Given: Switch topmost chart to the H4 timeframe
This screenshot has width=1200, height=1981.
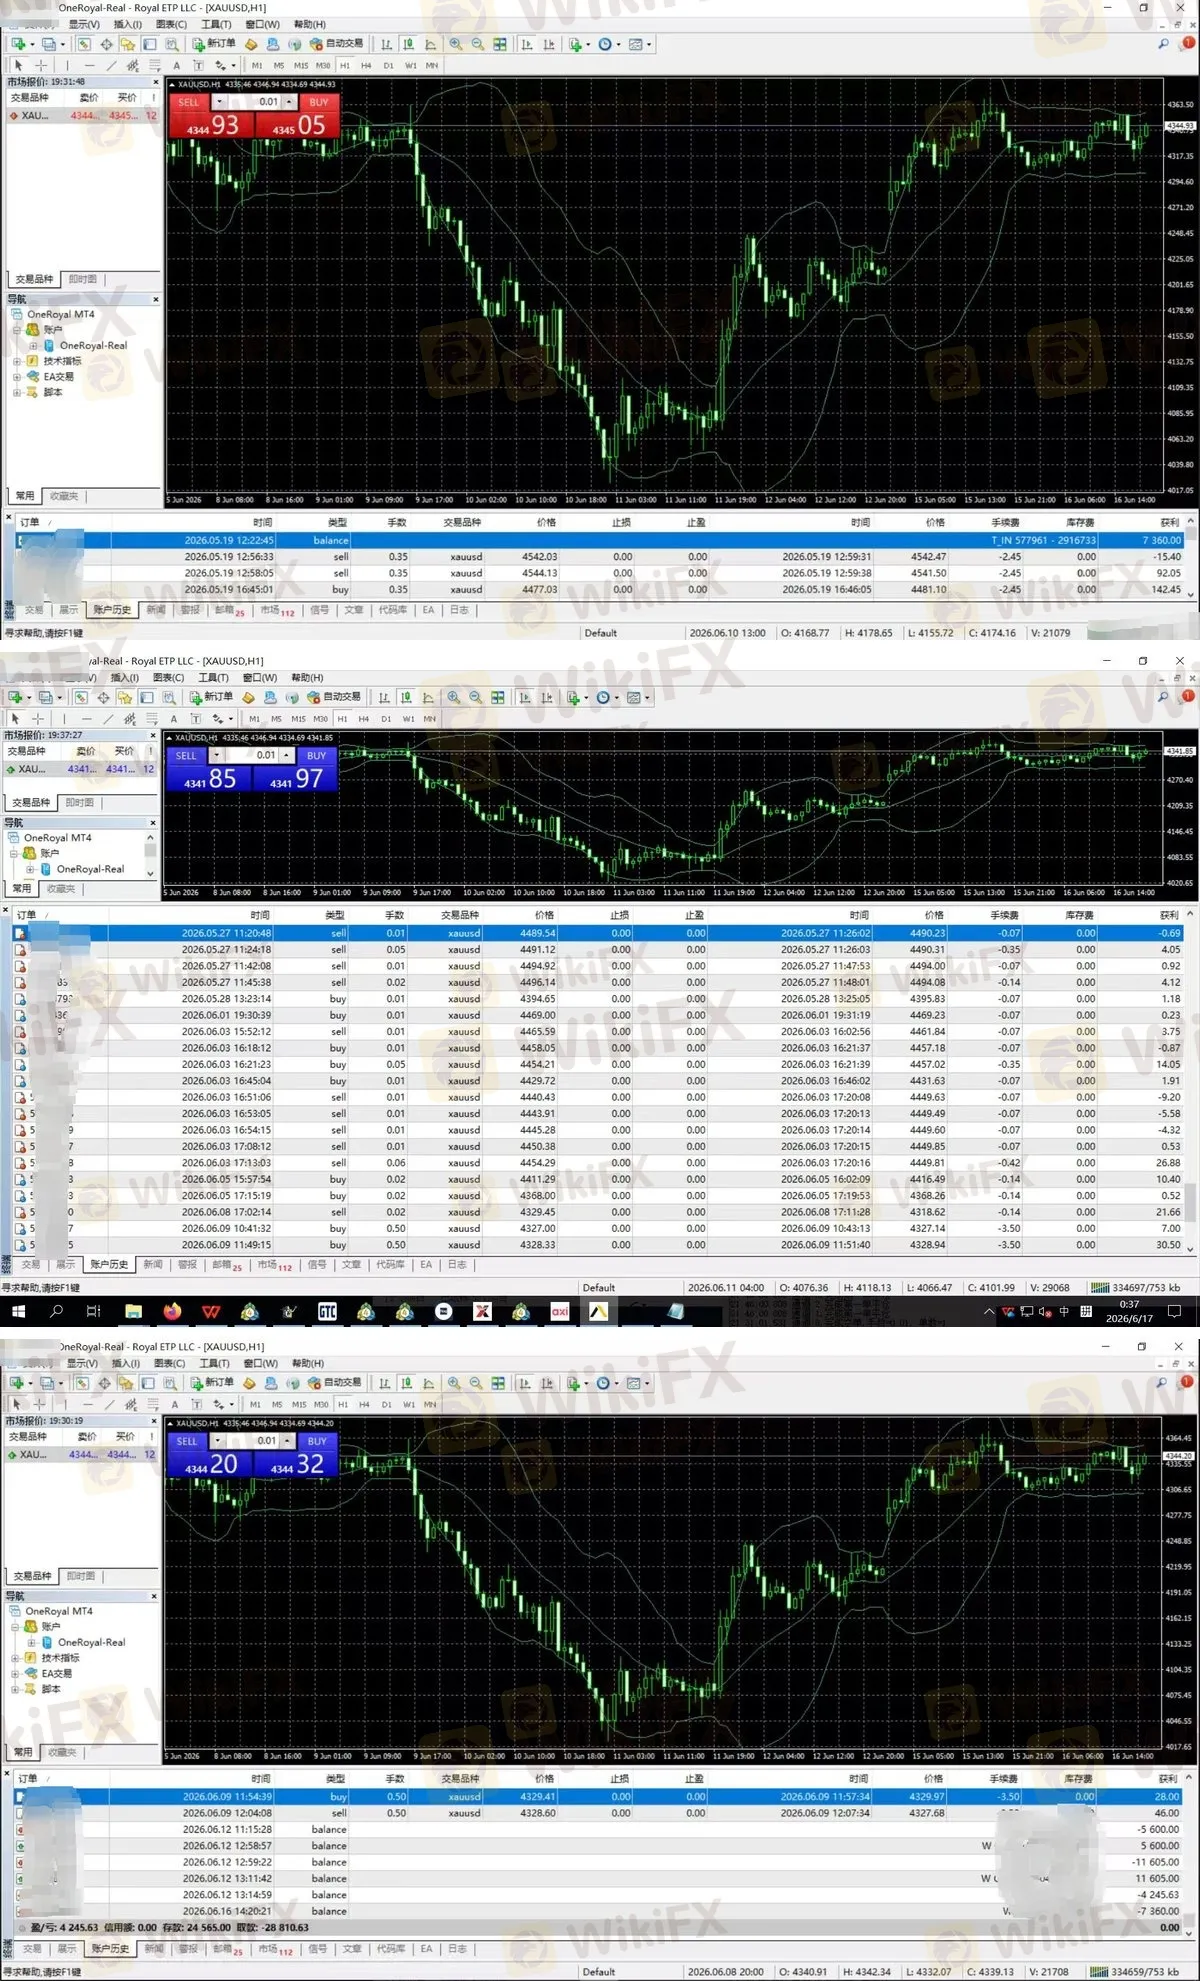Looking at the screenshot, I should coord(366,65).
